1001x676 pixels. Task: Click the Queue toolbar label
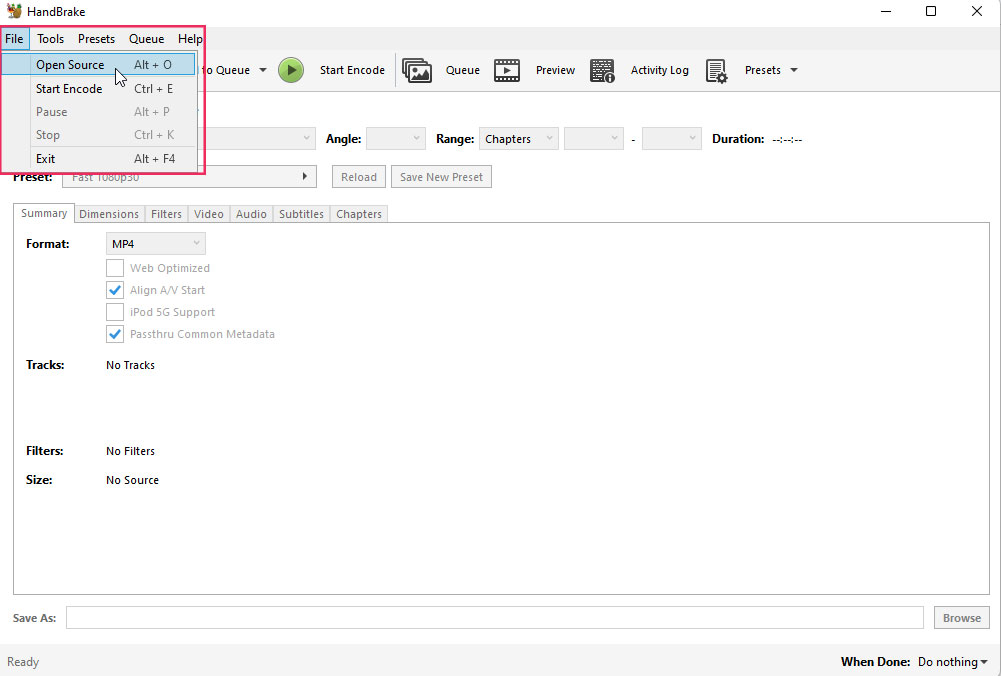(x=463, y=70)
